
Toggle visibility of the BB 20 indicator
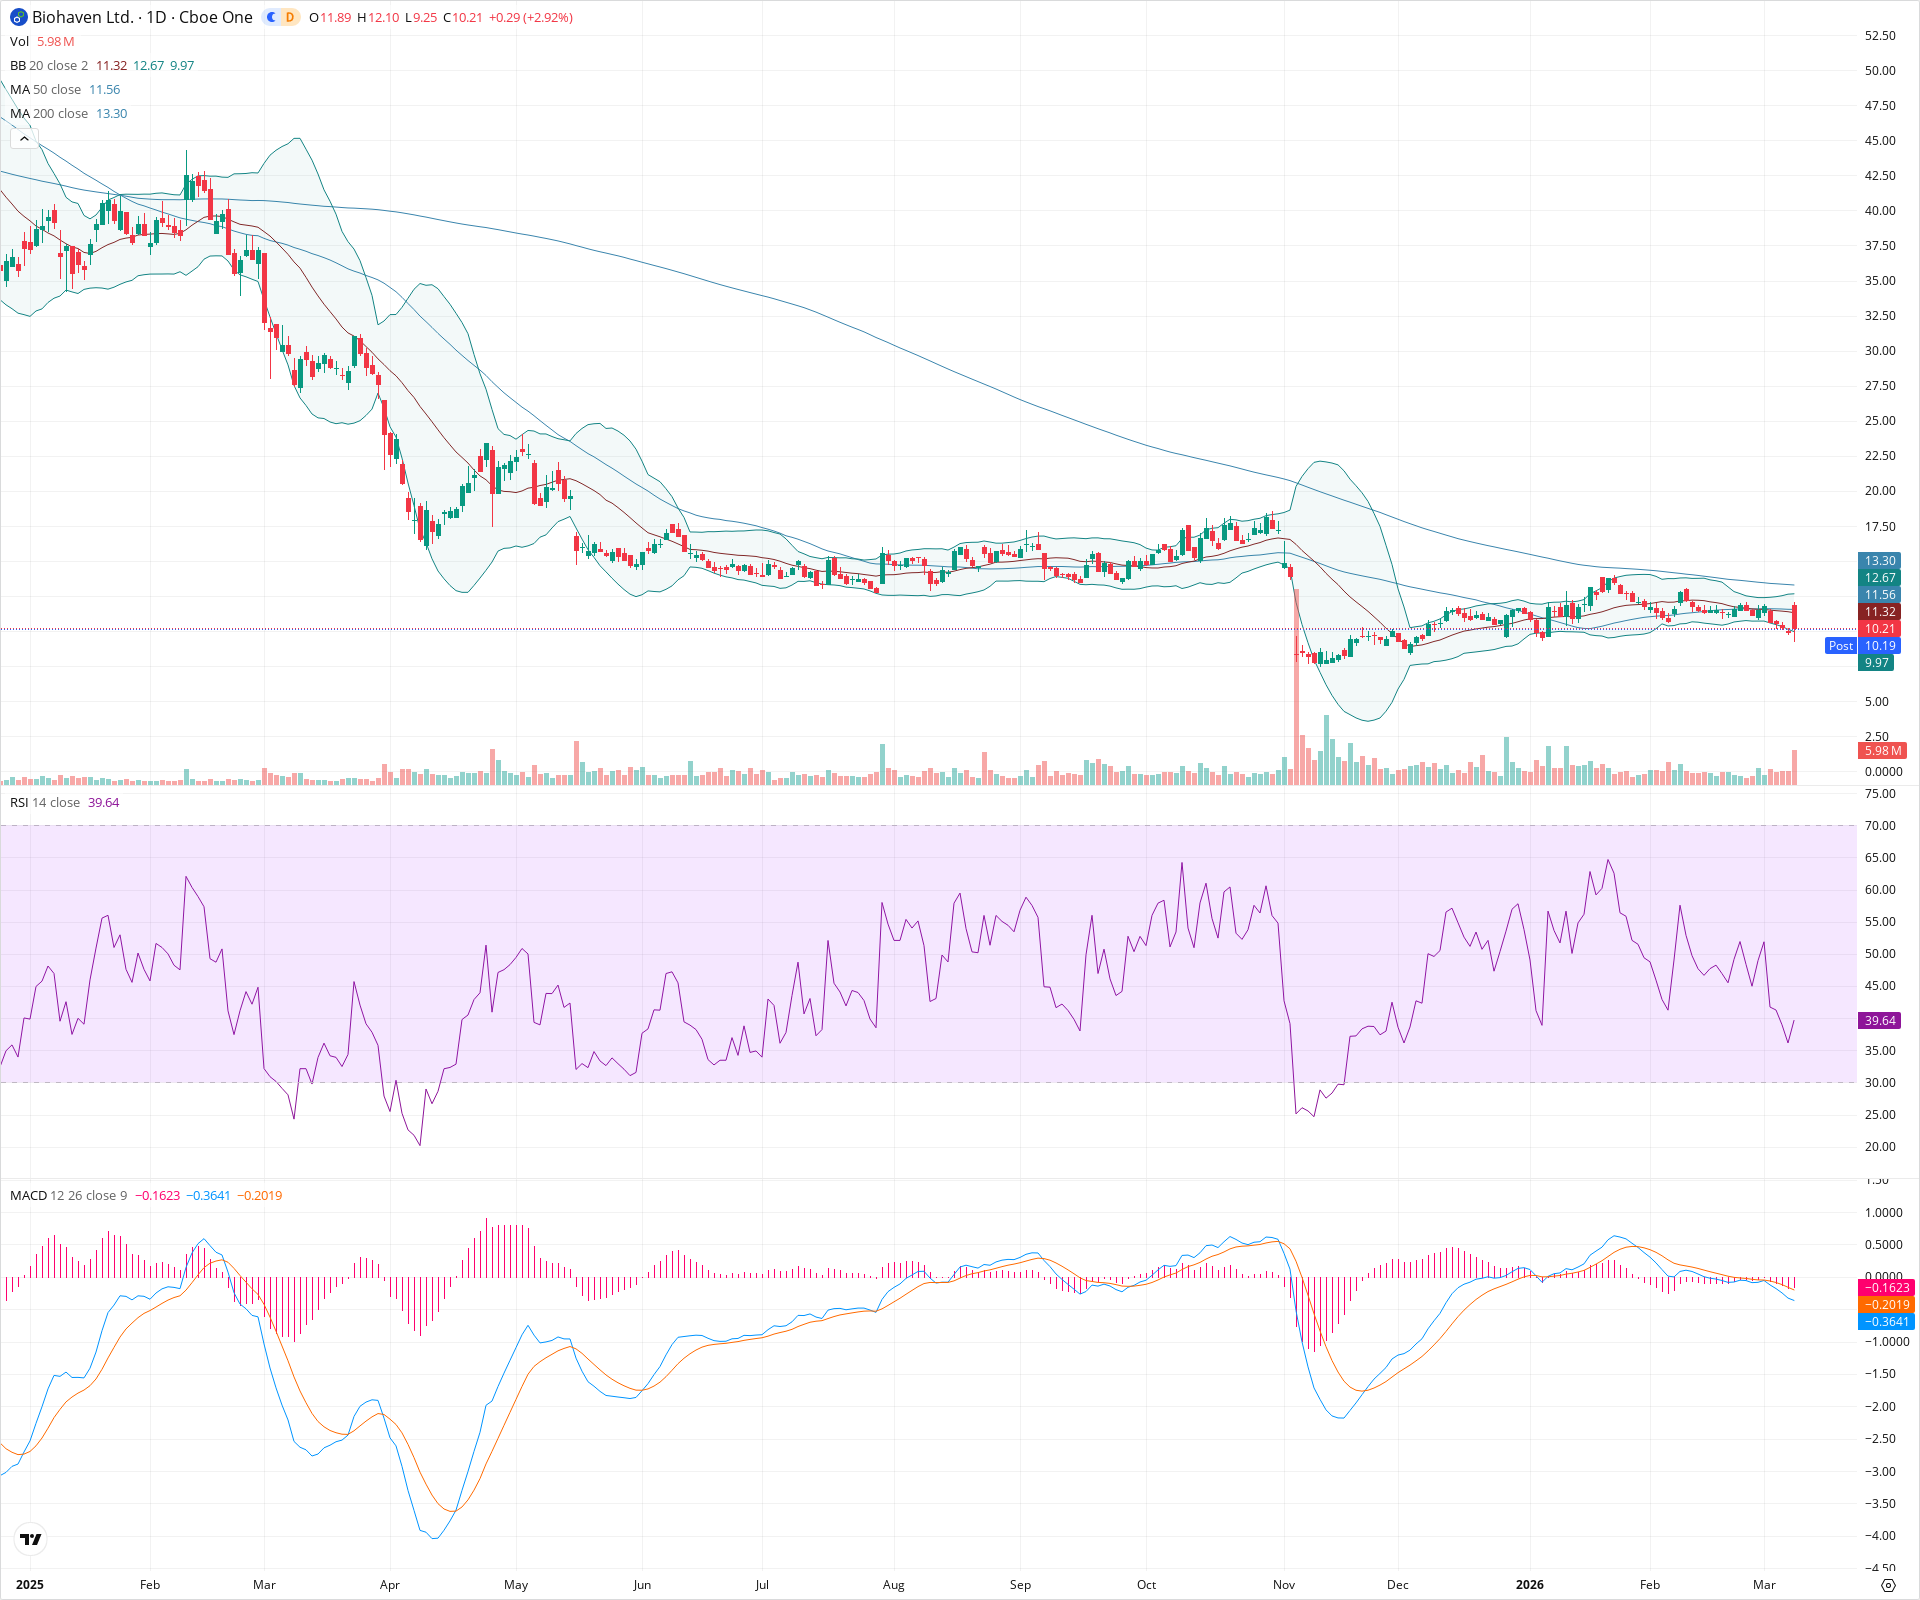(x=18, y=65)
